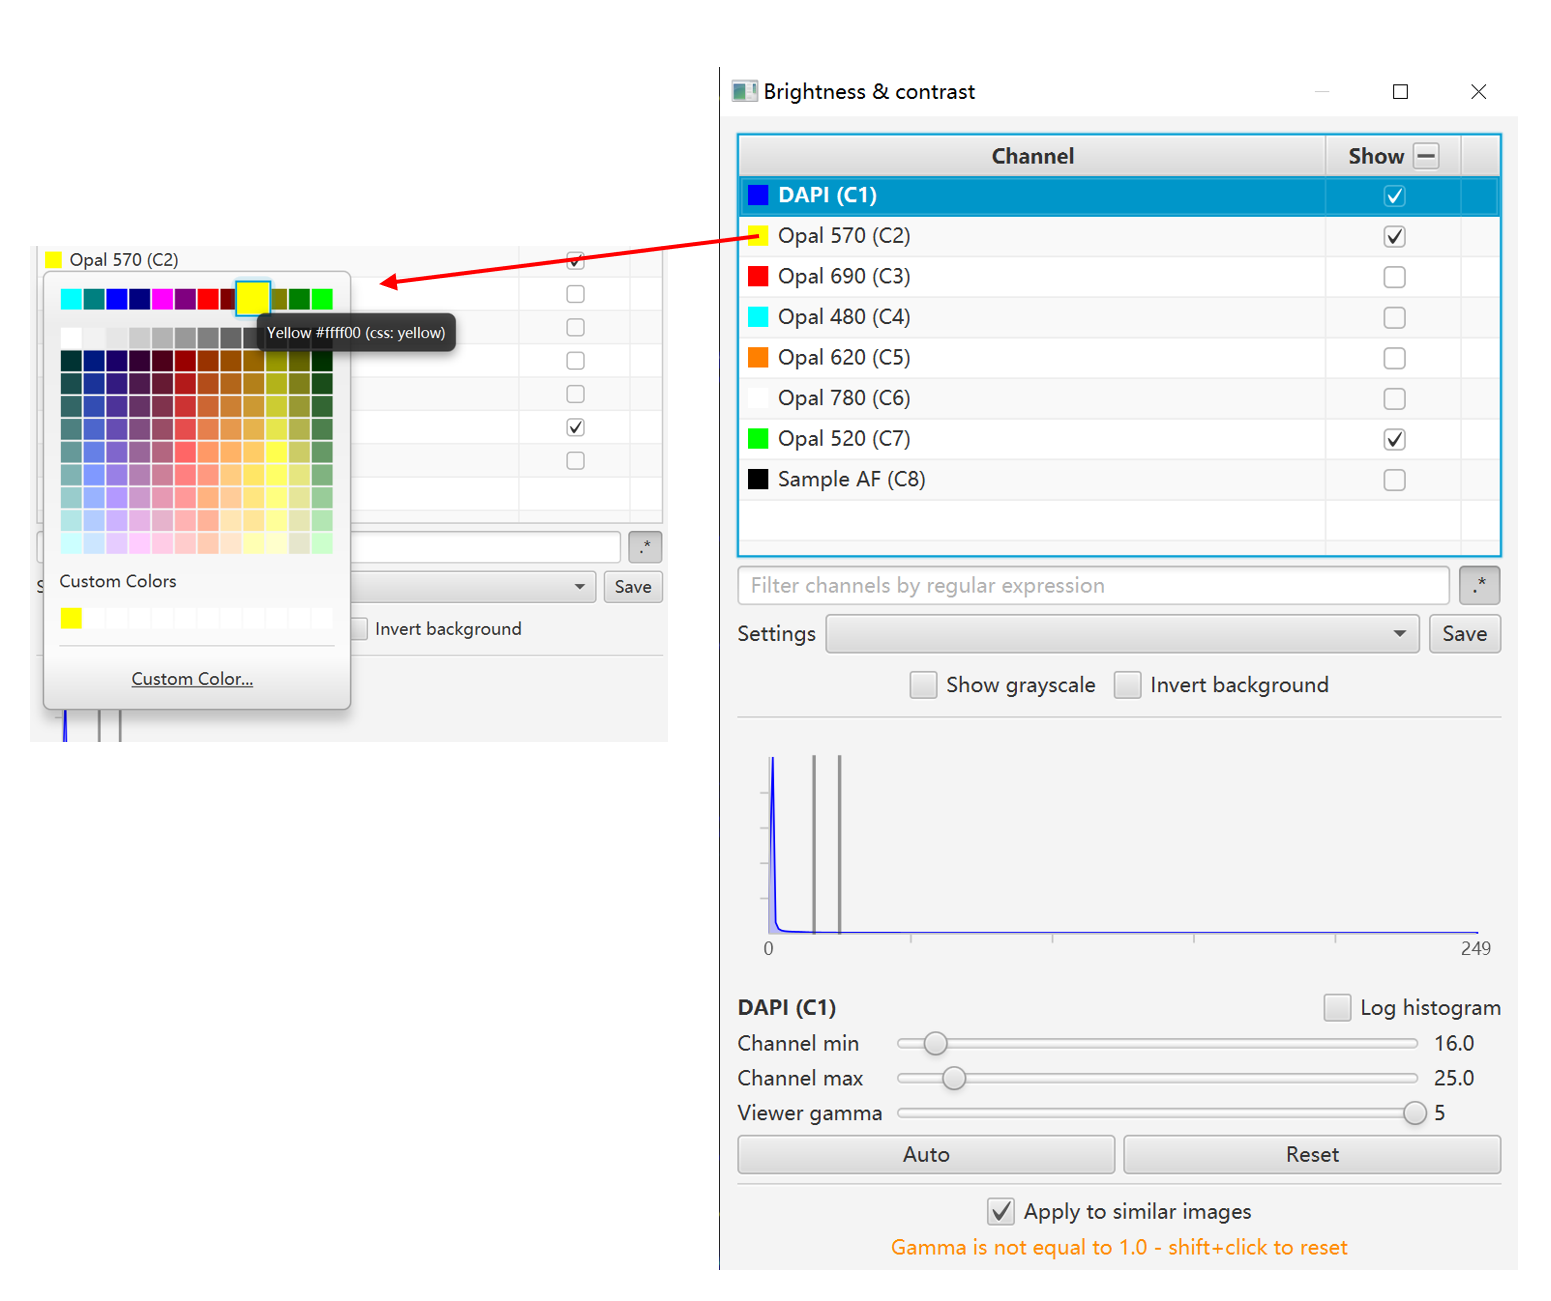Click the red Opal 690 (C3) color icon
1551x1301 pixels.
click(758, 276)
